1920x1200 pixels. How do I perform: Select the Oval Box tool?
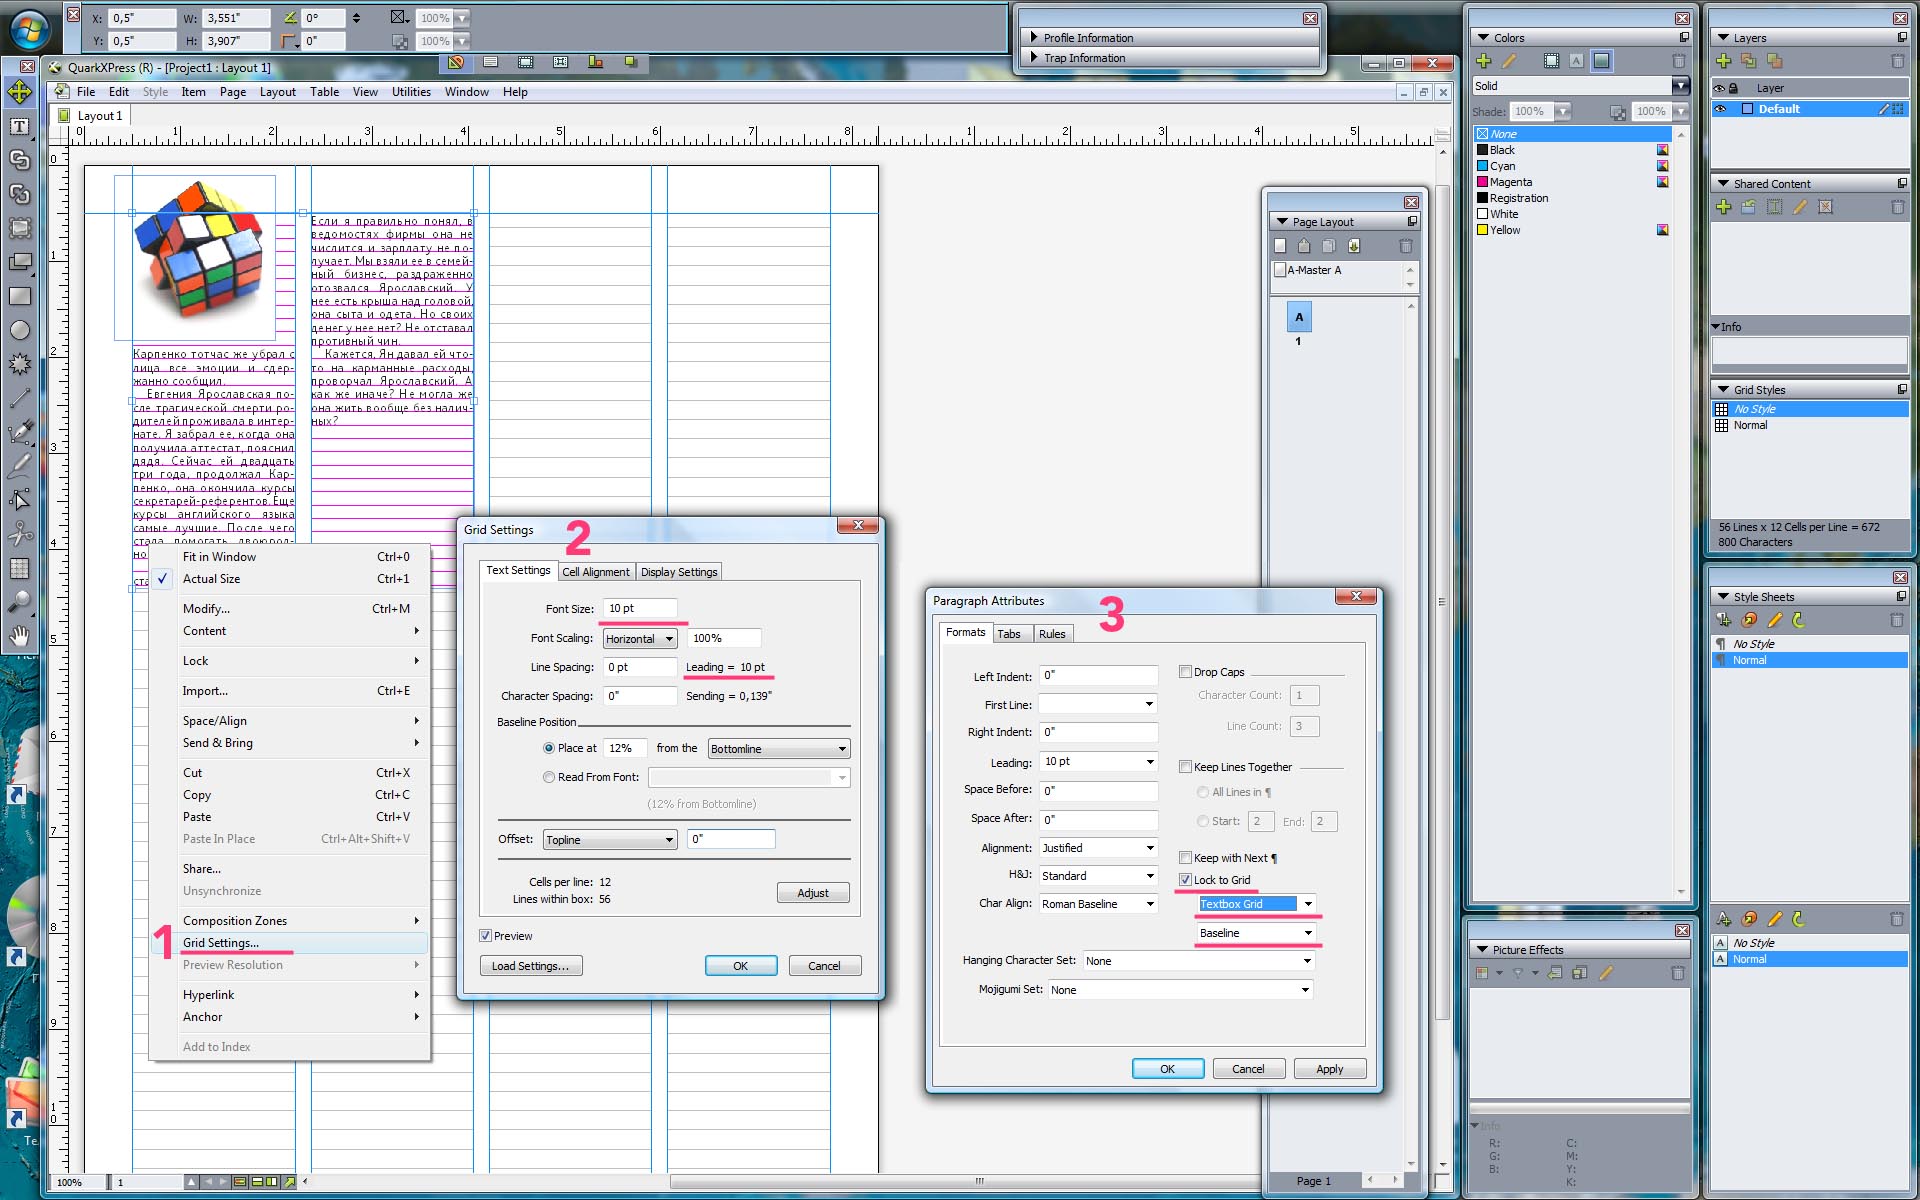[x=19, y=330]
